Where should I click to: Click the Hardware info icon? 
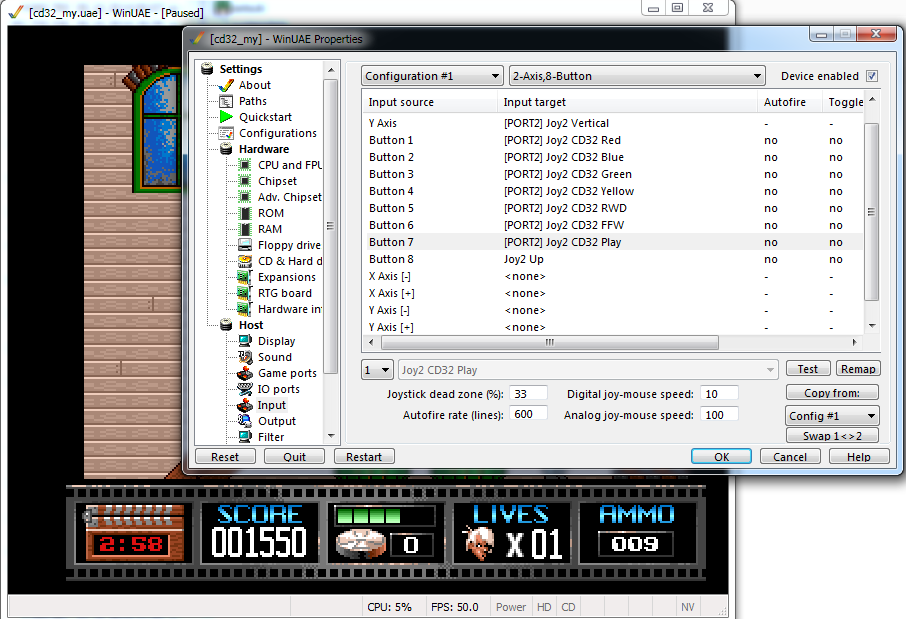[x=245, y=309]
